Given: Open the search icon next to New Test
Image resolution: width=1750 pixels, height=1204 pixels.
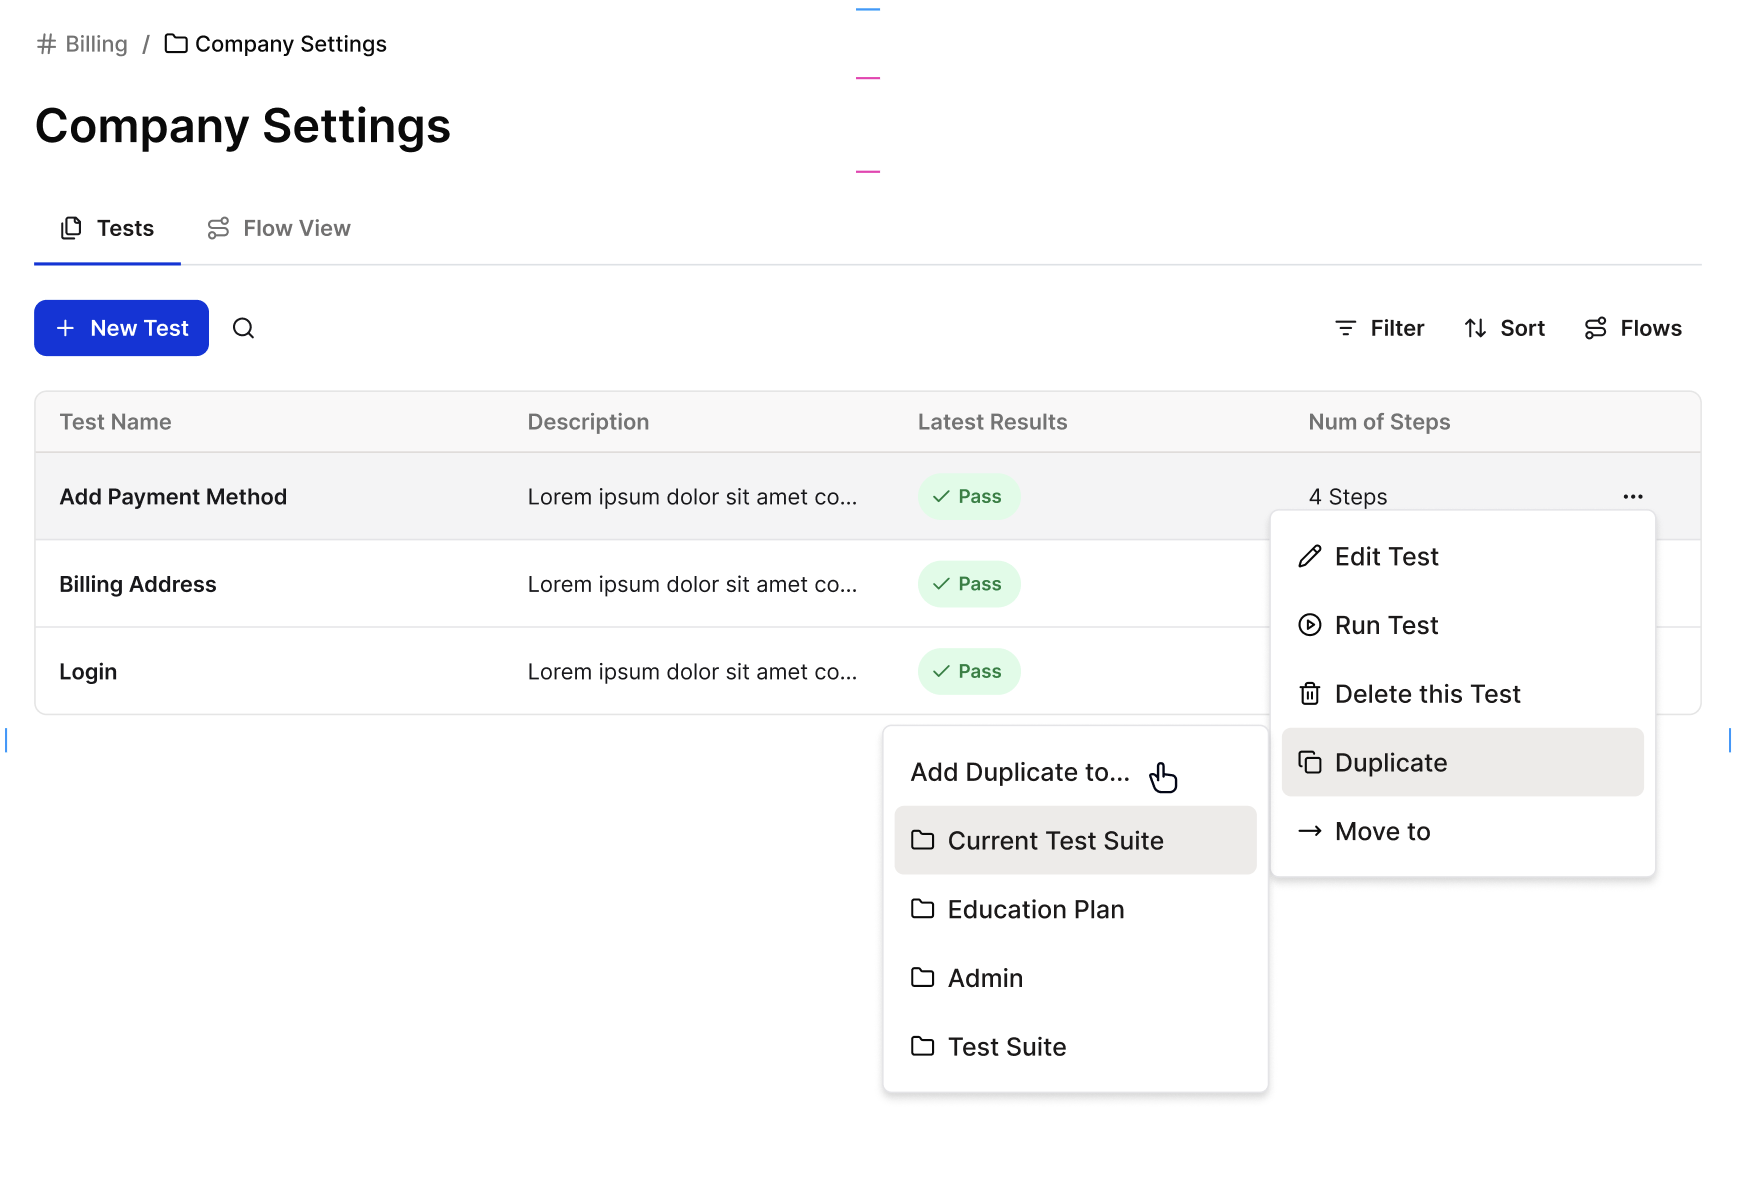Looking at the screenshot, I should pos(243,328).
